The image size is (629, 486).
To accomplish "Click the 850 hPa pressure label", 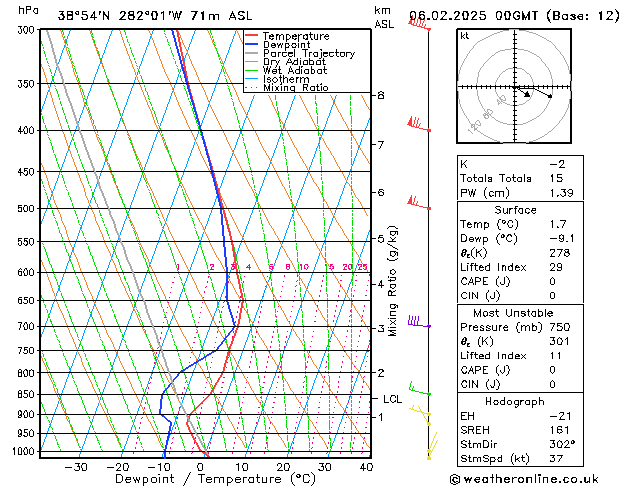I will 28,394.
